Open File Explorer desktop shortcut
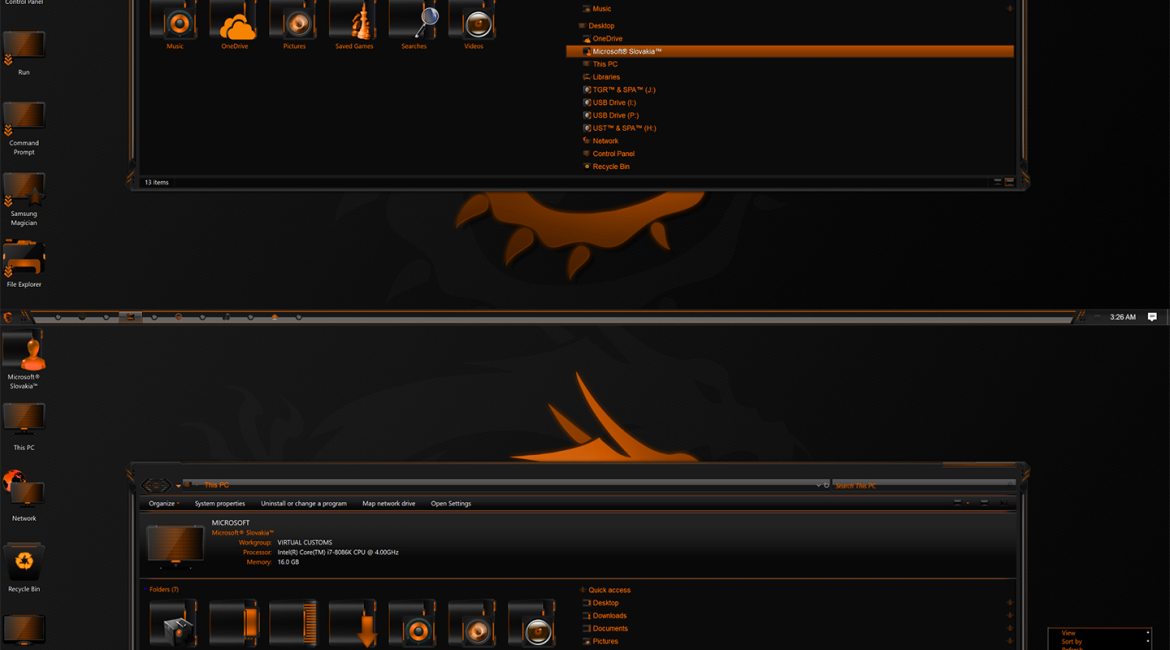Image resolution: width=1170 pixels, height=650 pixels. 24,260
